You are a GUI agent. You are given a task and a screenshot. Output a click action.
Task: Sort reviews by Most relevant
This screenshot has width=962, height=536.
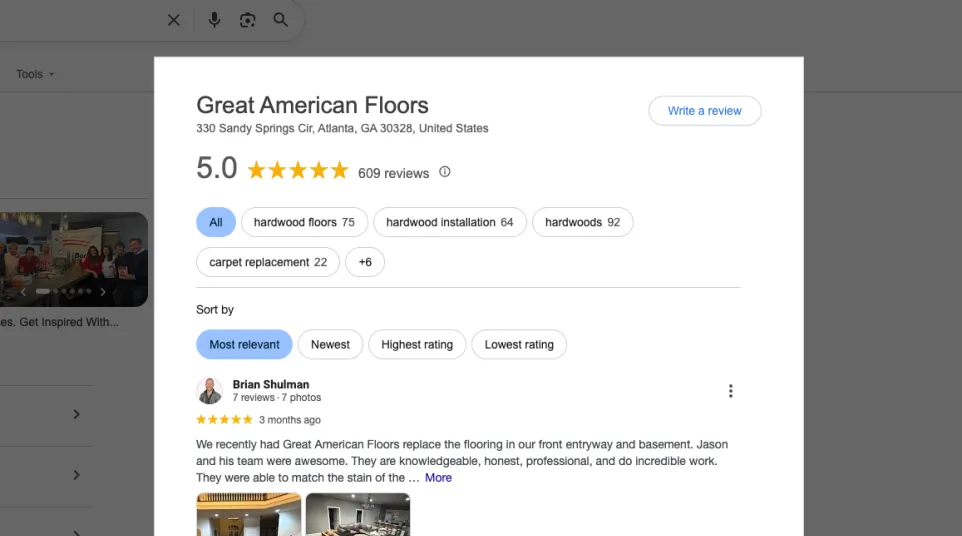[244, 345]
